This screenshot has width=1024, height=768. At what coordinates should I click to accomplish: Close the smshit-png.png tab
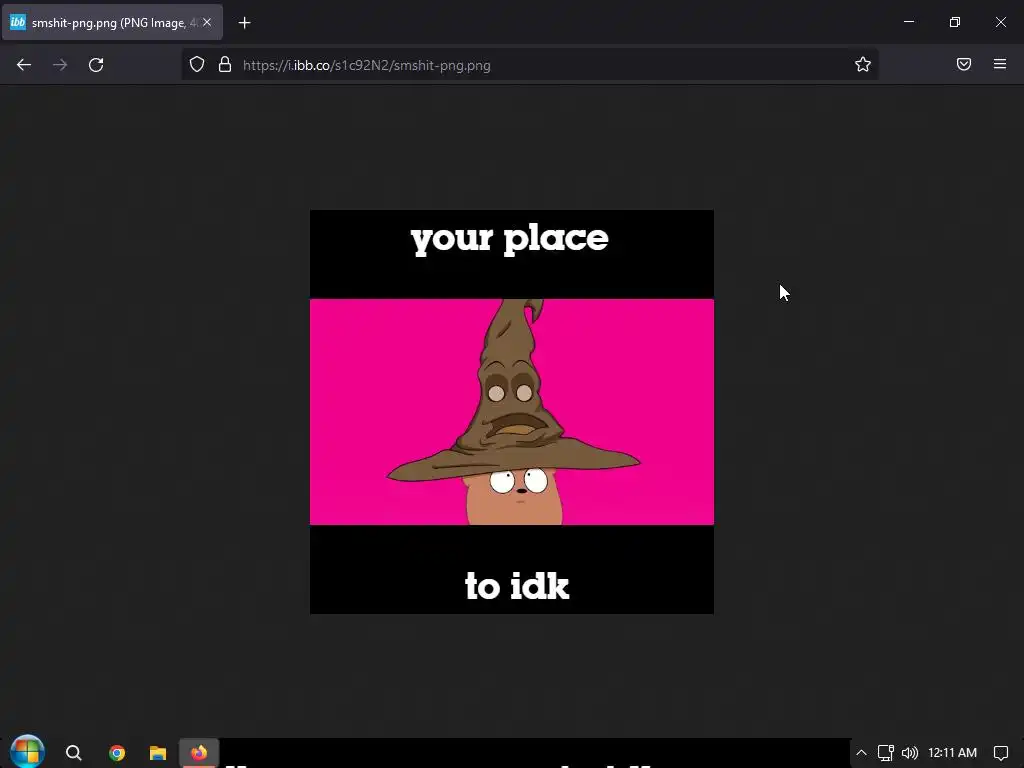tap(207, 22)
